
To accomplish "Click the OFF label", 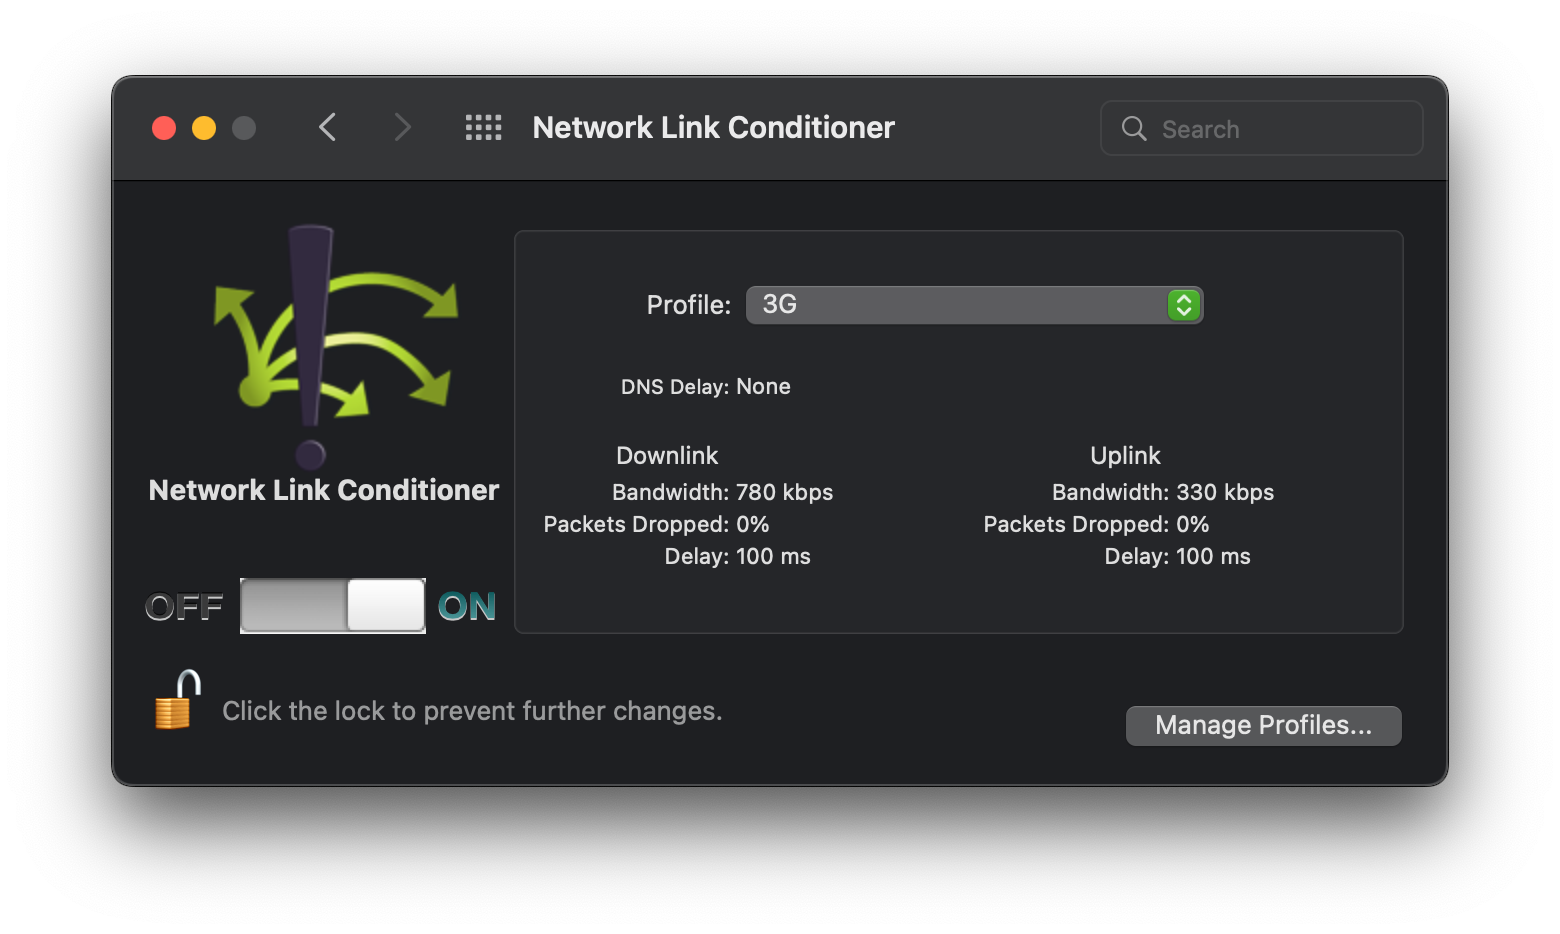I will 185,607.
